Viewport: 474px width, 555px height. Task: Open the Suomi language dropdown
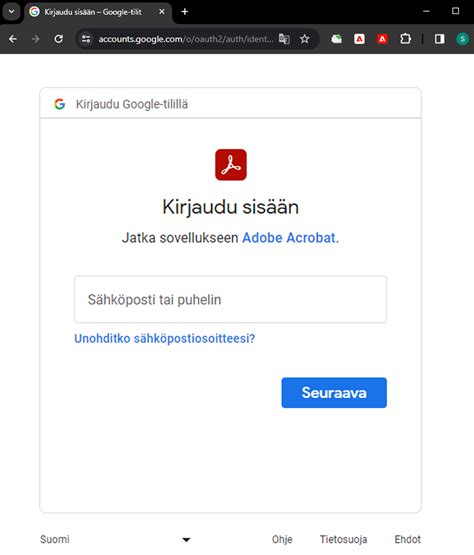point(115,539)
